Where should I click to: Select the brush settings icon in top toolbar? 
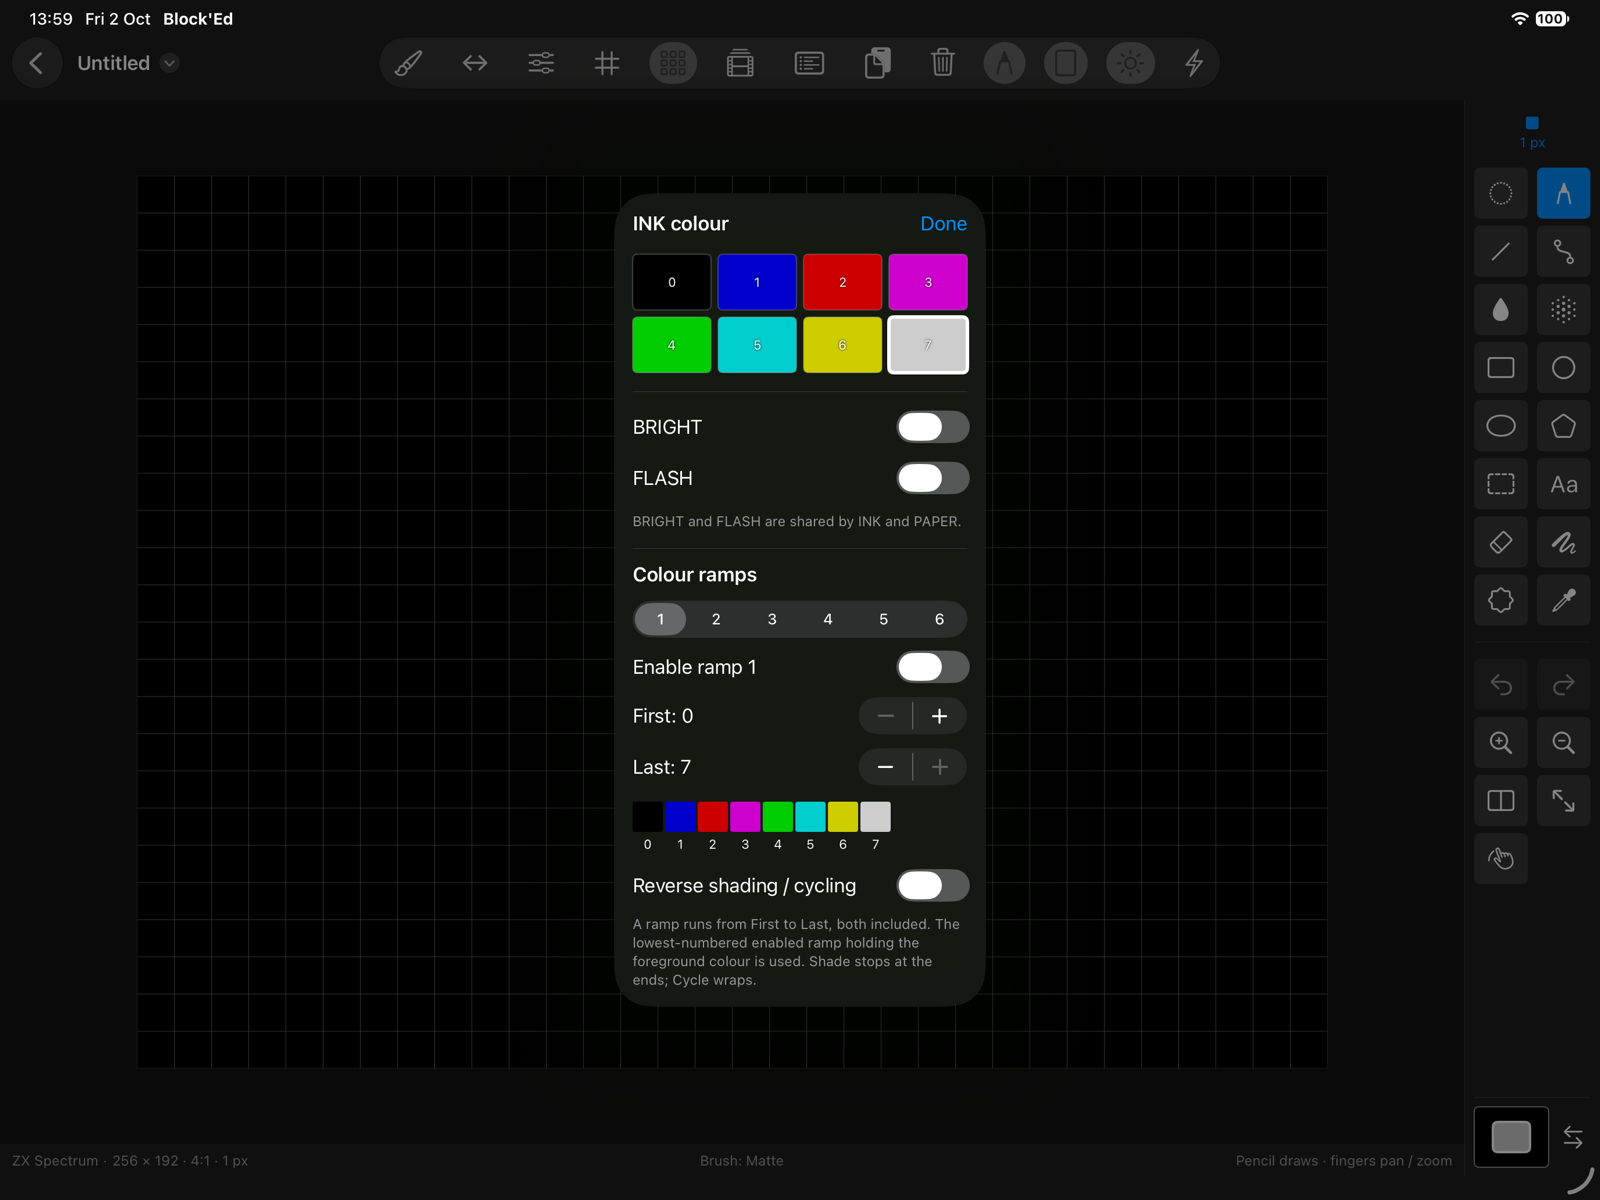[x=408, y=63]
